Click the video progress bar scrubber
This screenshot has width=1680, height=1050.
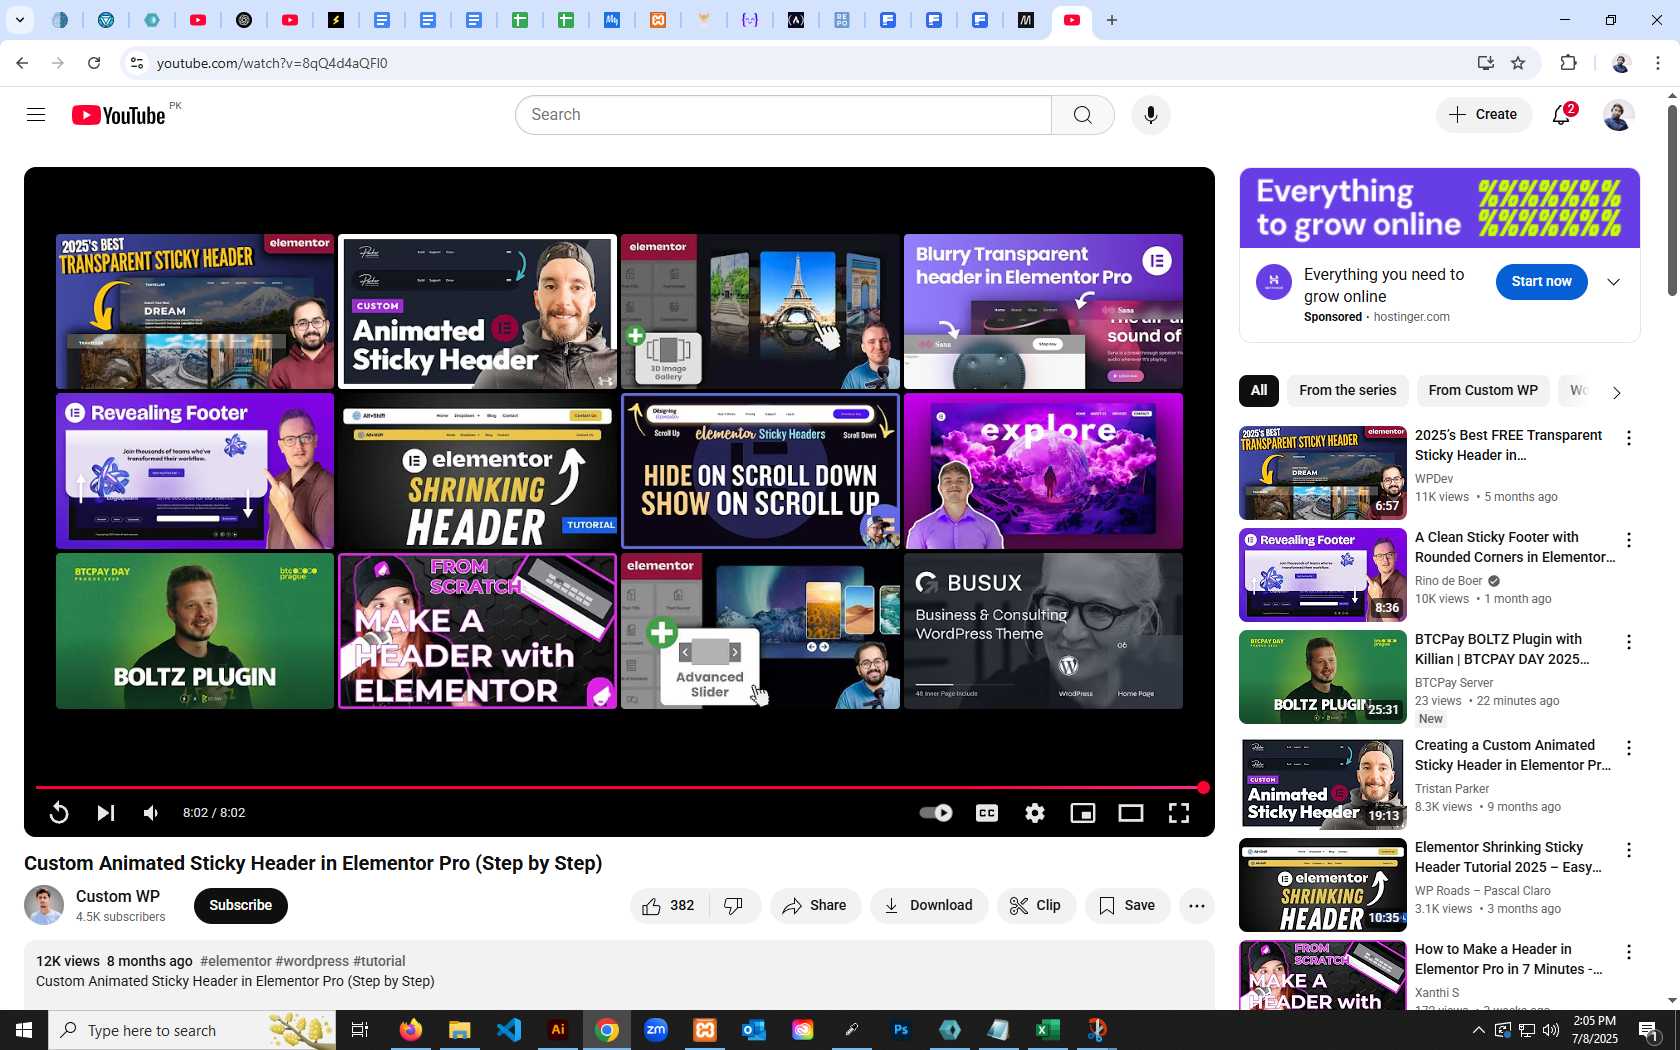[1203, 788]
